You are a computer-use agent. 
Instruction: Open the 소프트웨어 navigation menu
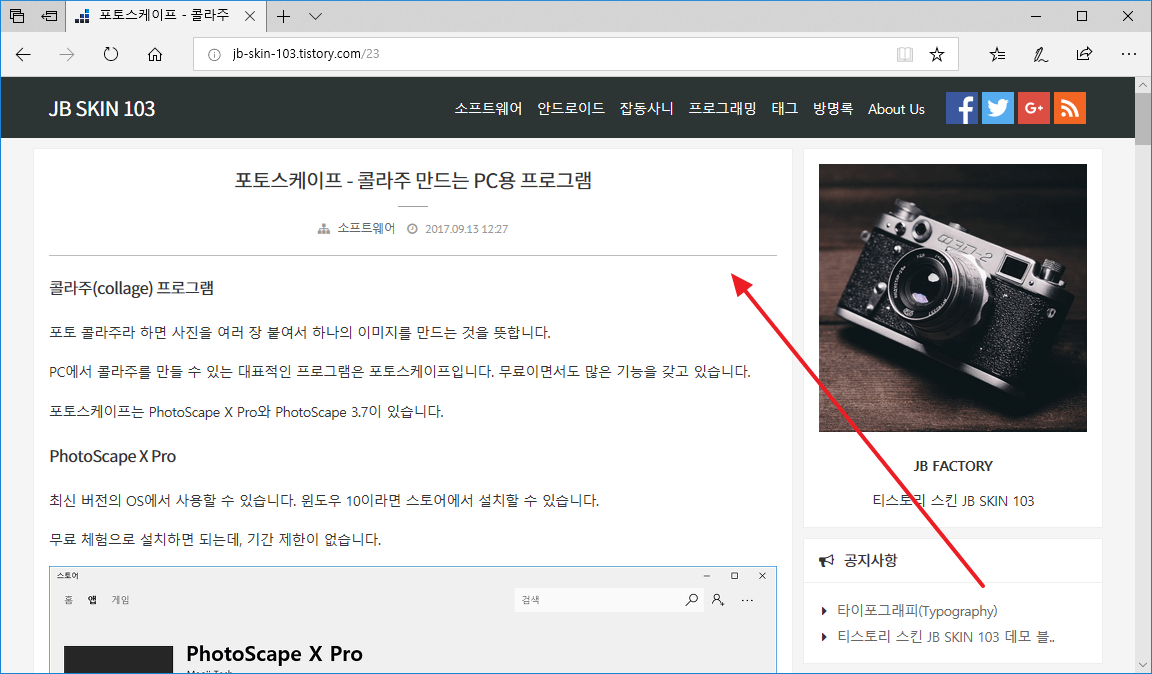(488, 109)
